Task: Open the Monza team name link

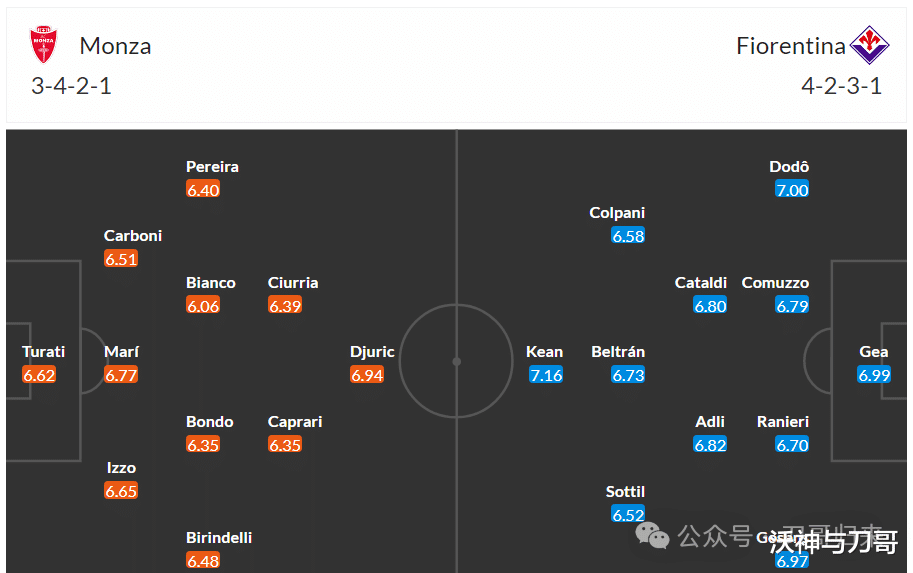Action: tap(115, 46)
